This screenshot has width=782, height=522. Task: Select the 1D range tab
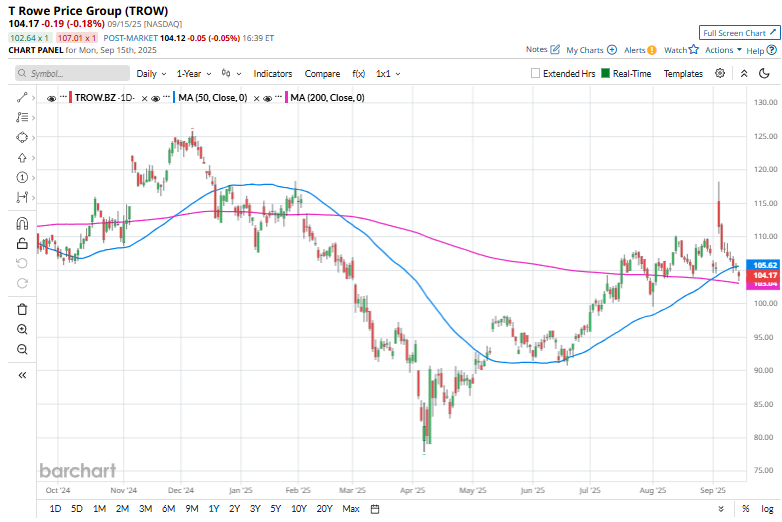55,509
